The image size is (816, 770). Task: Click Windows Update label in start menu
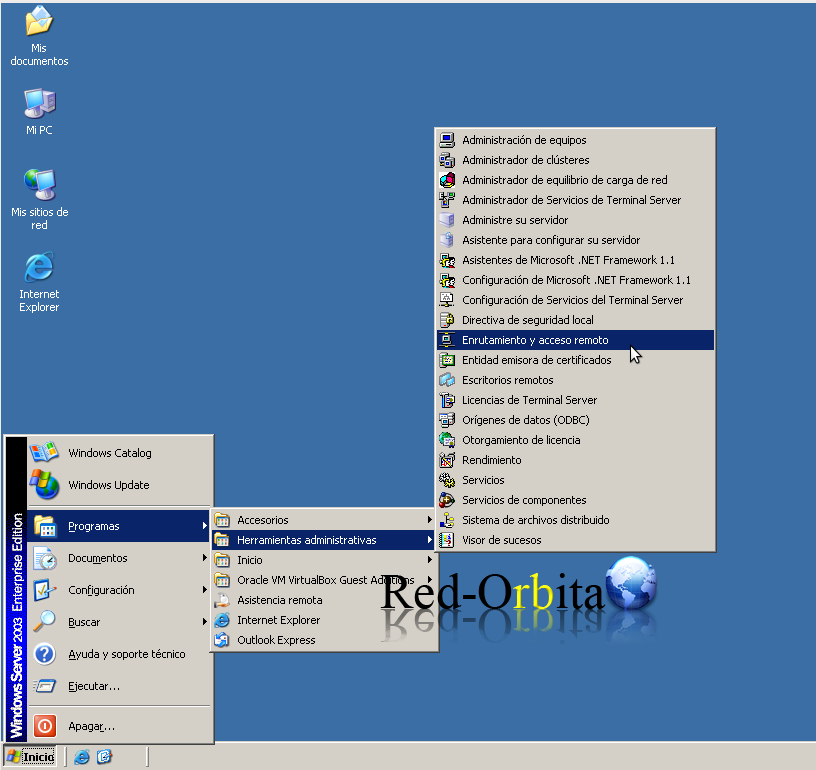click(109, 485)
